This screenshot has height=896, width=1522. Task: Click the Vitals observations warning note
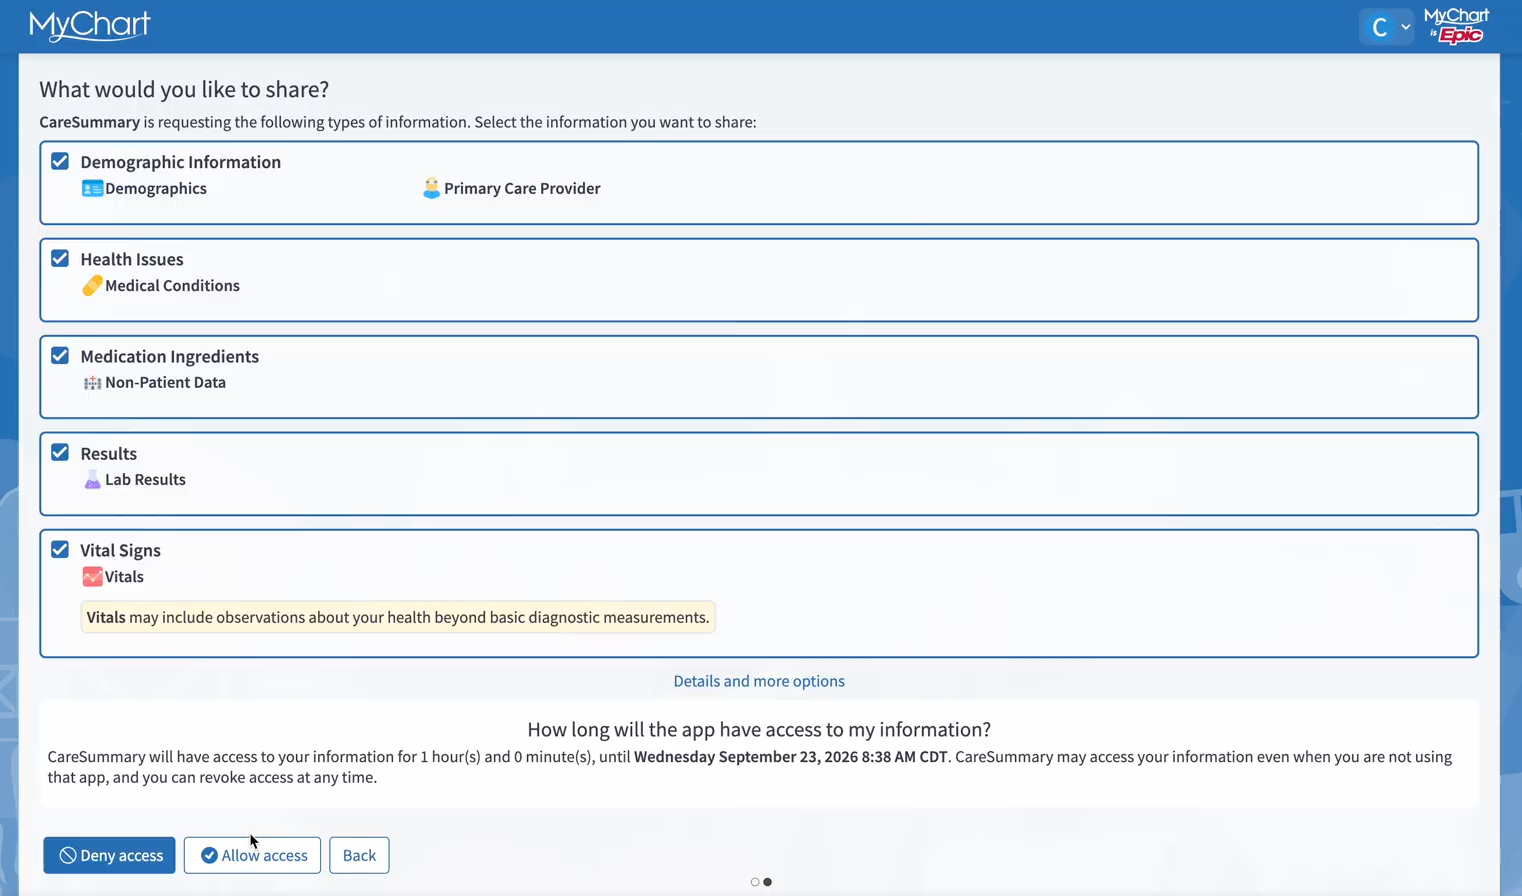(x=398, y=617)
